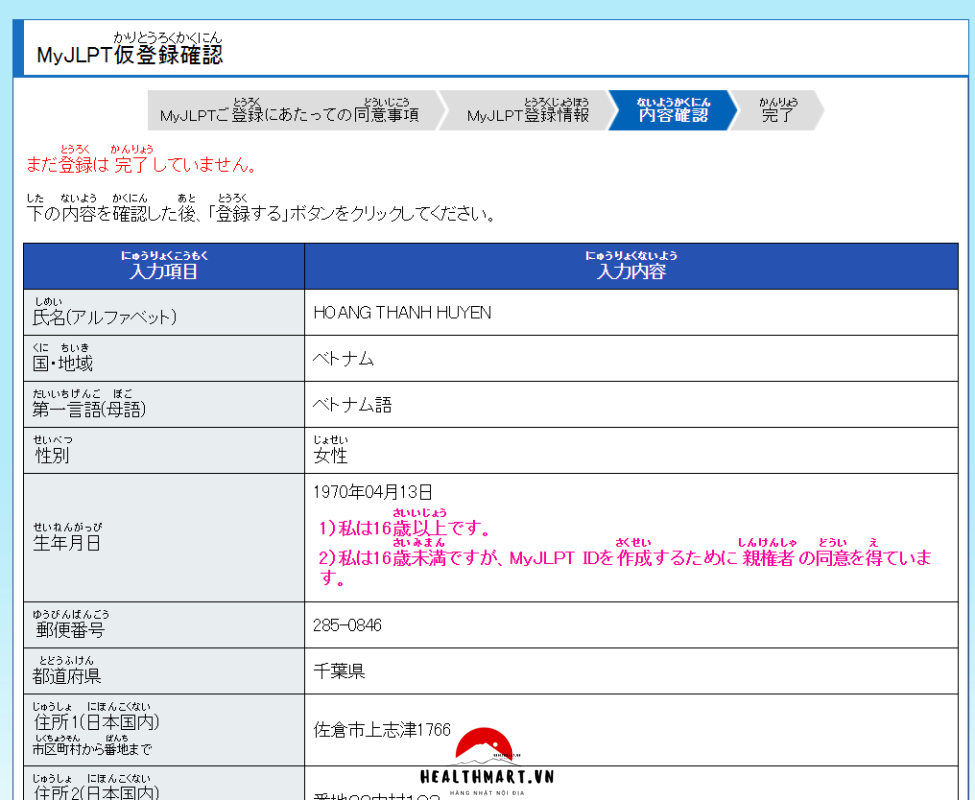975x800 pixels.
Task: Click the MyJLPT登録情報 step
Action: [x=527, y=111]
